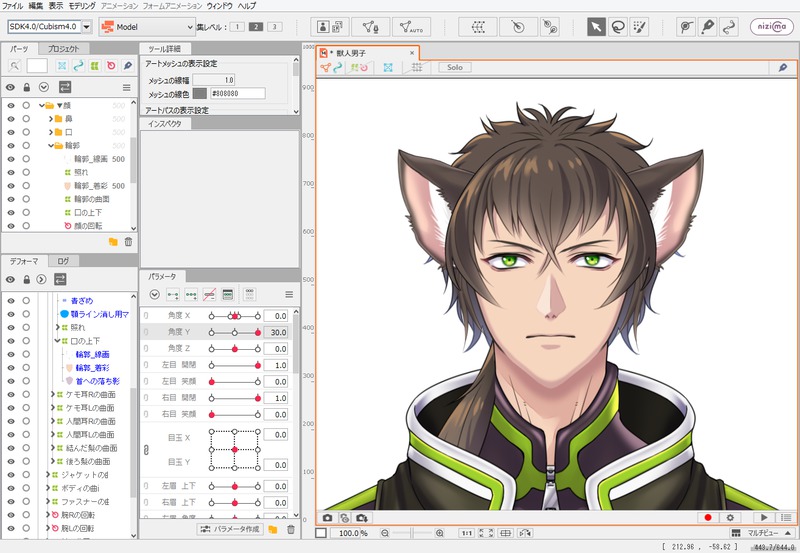Click the snapshot camera icon below canvas

point(328,518)
